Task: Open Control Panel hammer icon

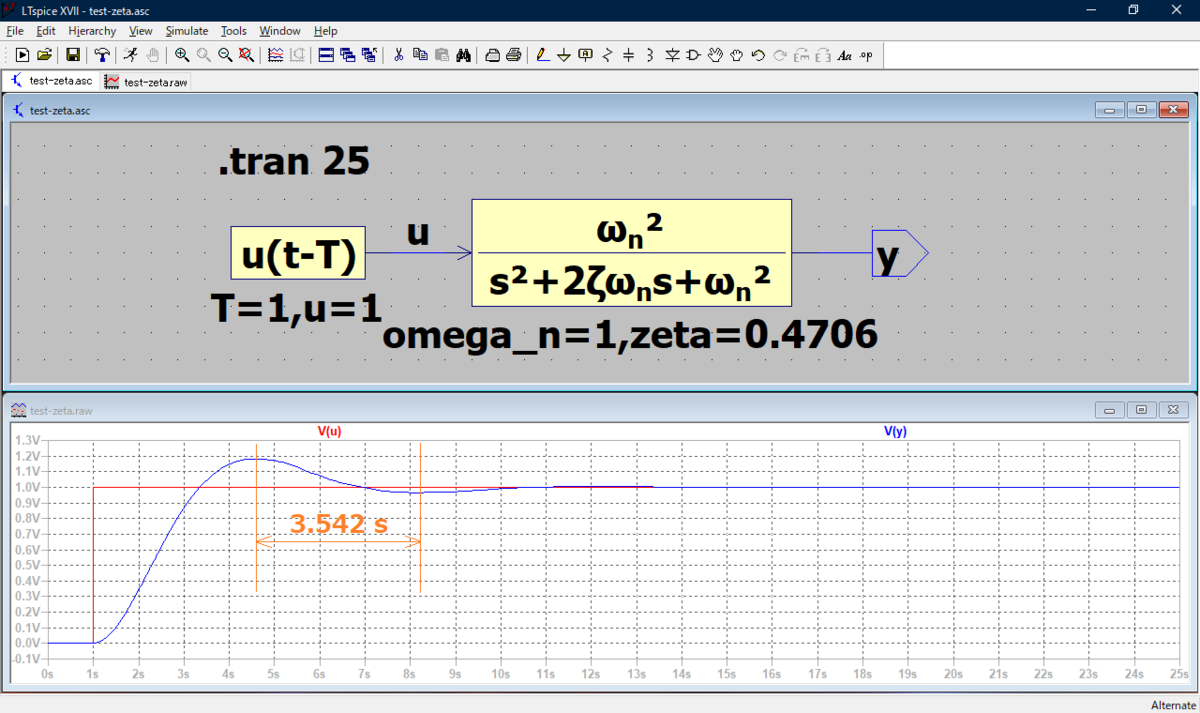Action: point(102,55)
